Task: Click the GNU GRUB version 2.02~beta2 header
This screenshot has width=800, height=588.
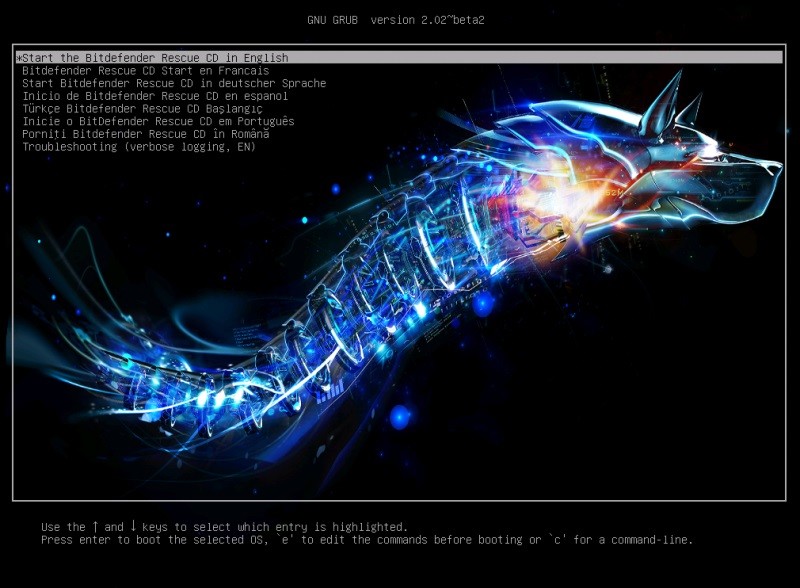Action: coord(396,20)
